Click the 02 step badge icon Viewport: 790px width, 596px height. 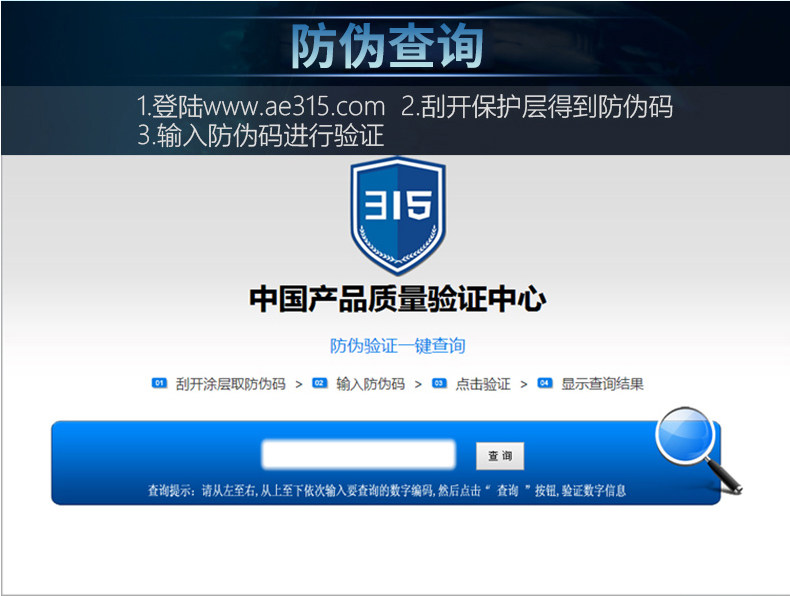click(x=319, y=383)
